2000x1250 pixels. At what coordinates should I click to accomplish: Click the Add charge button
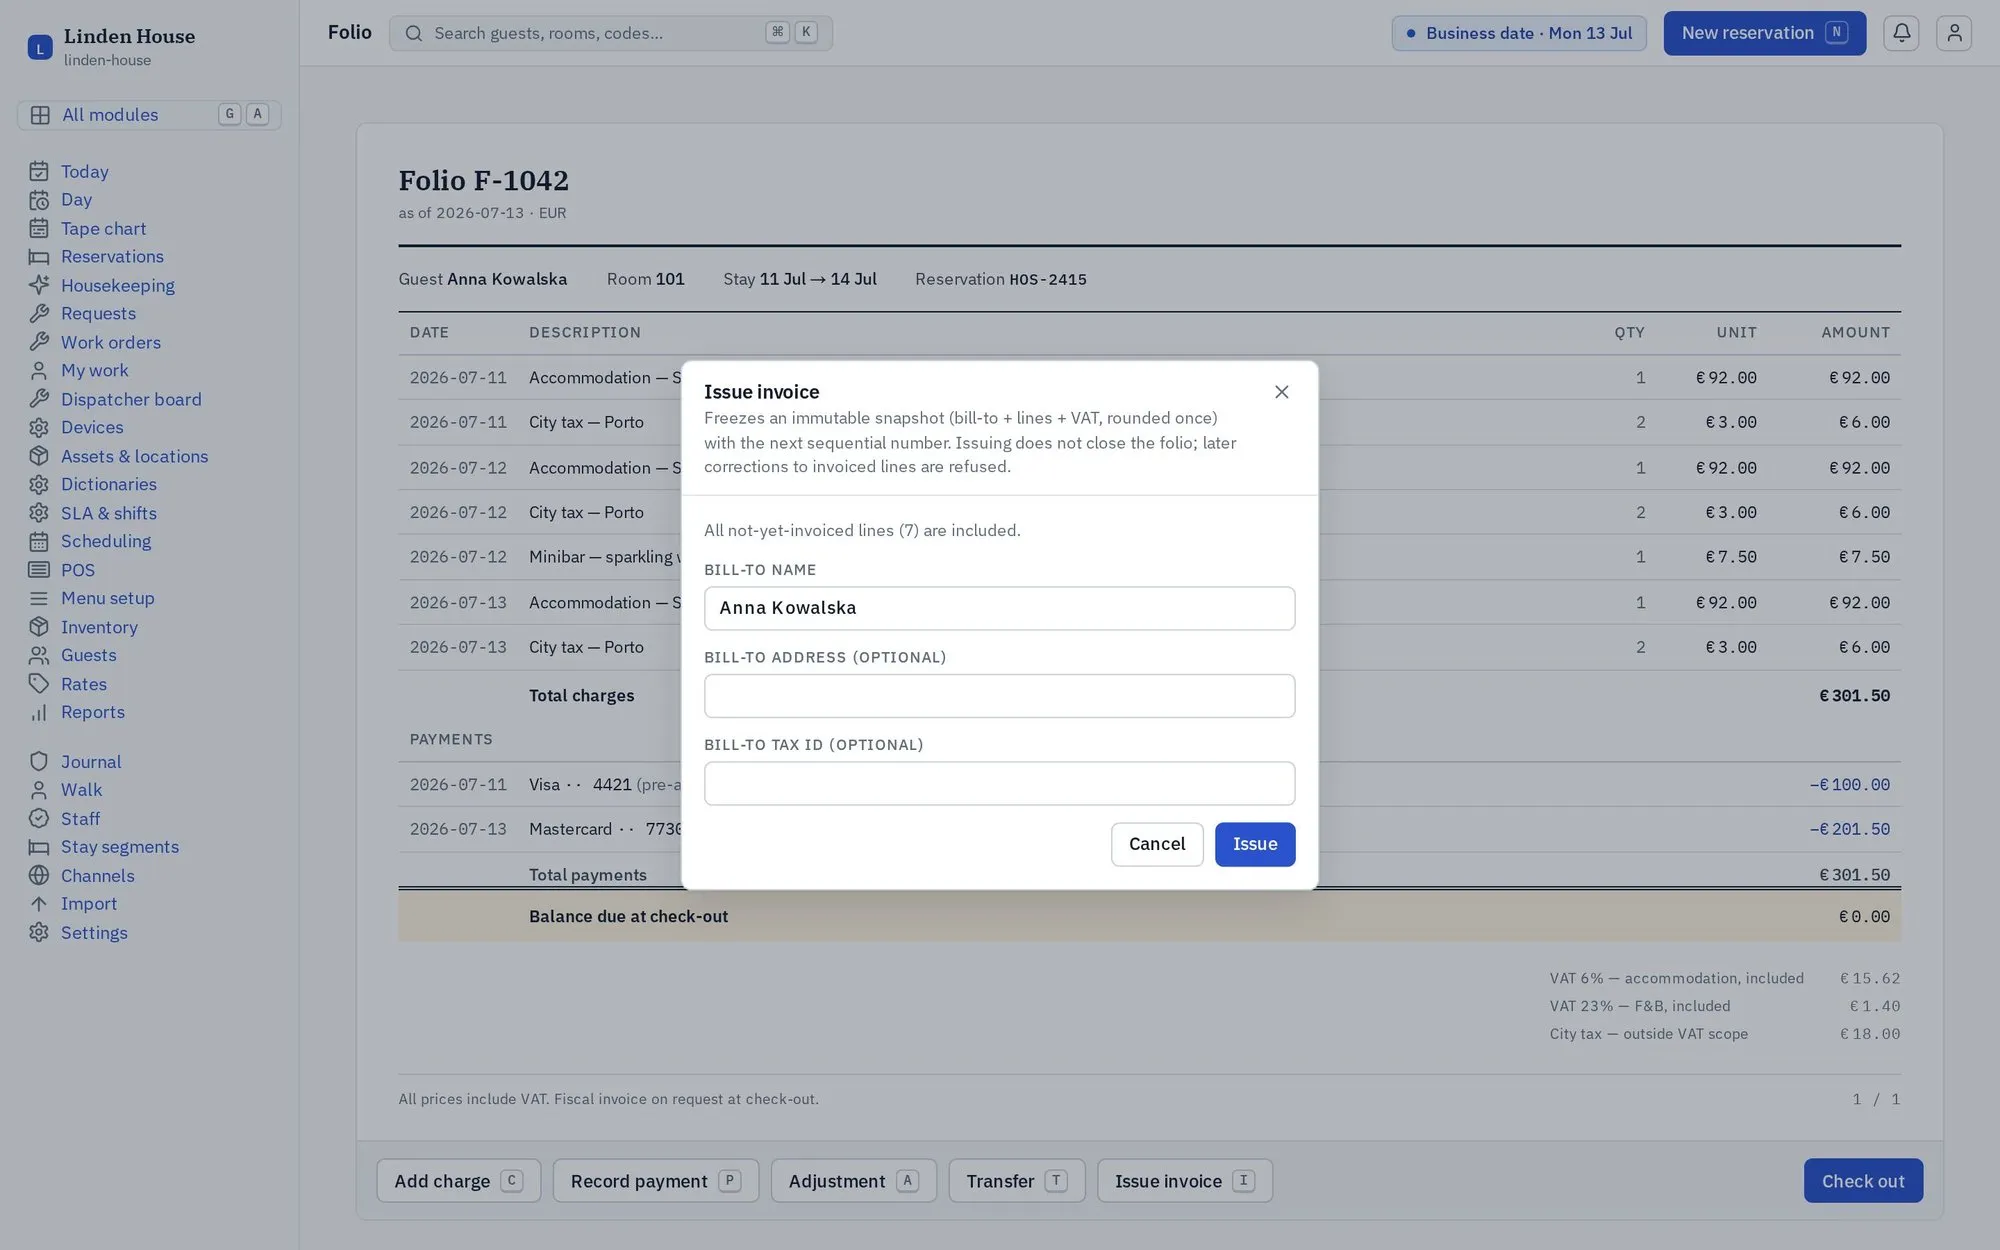point(458,1181)
